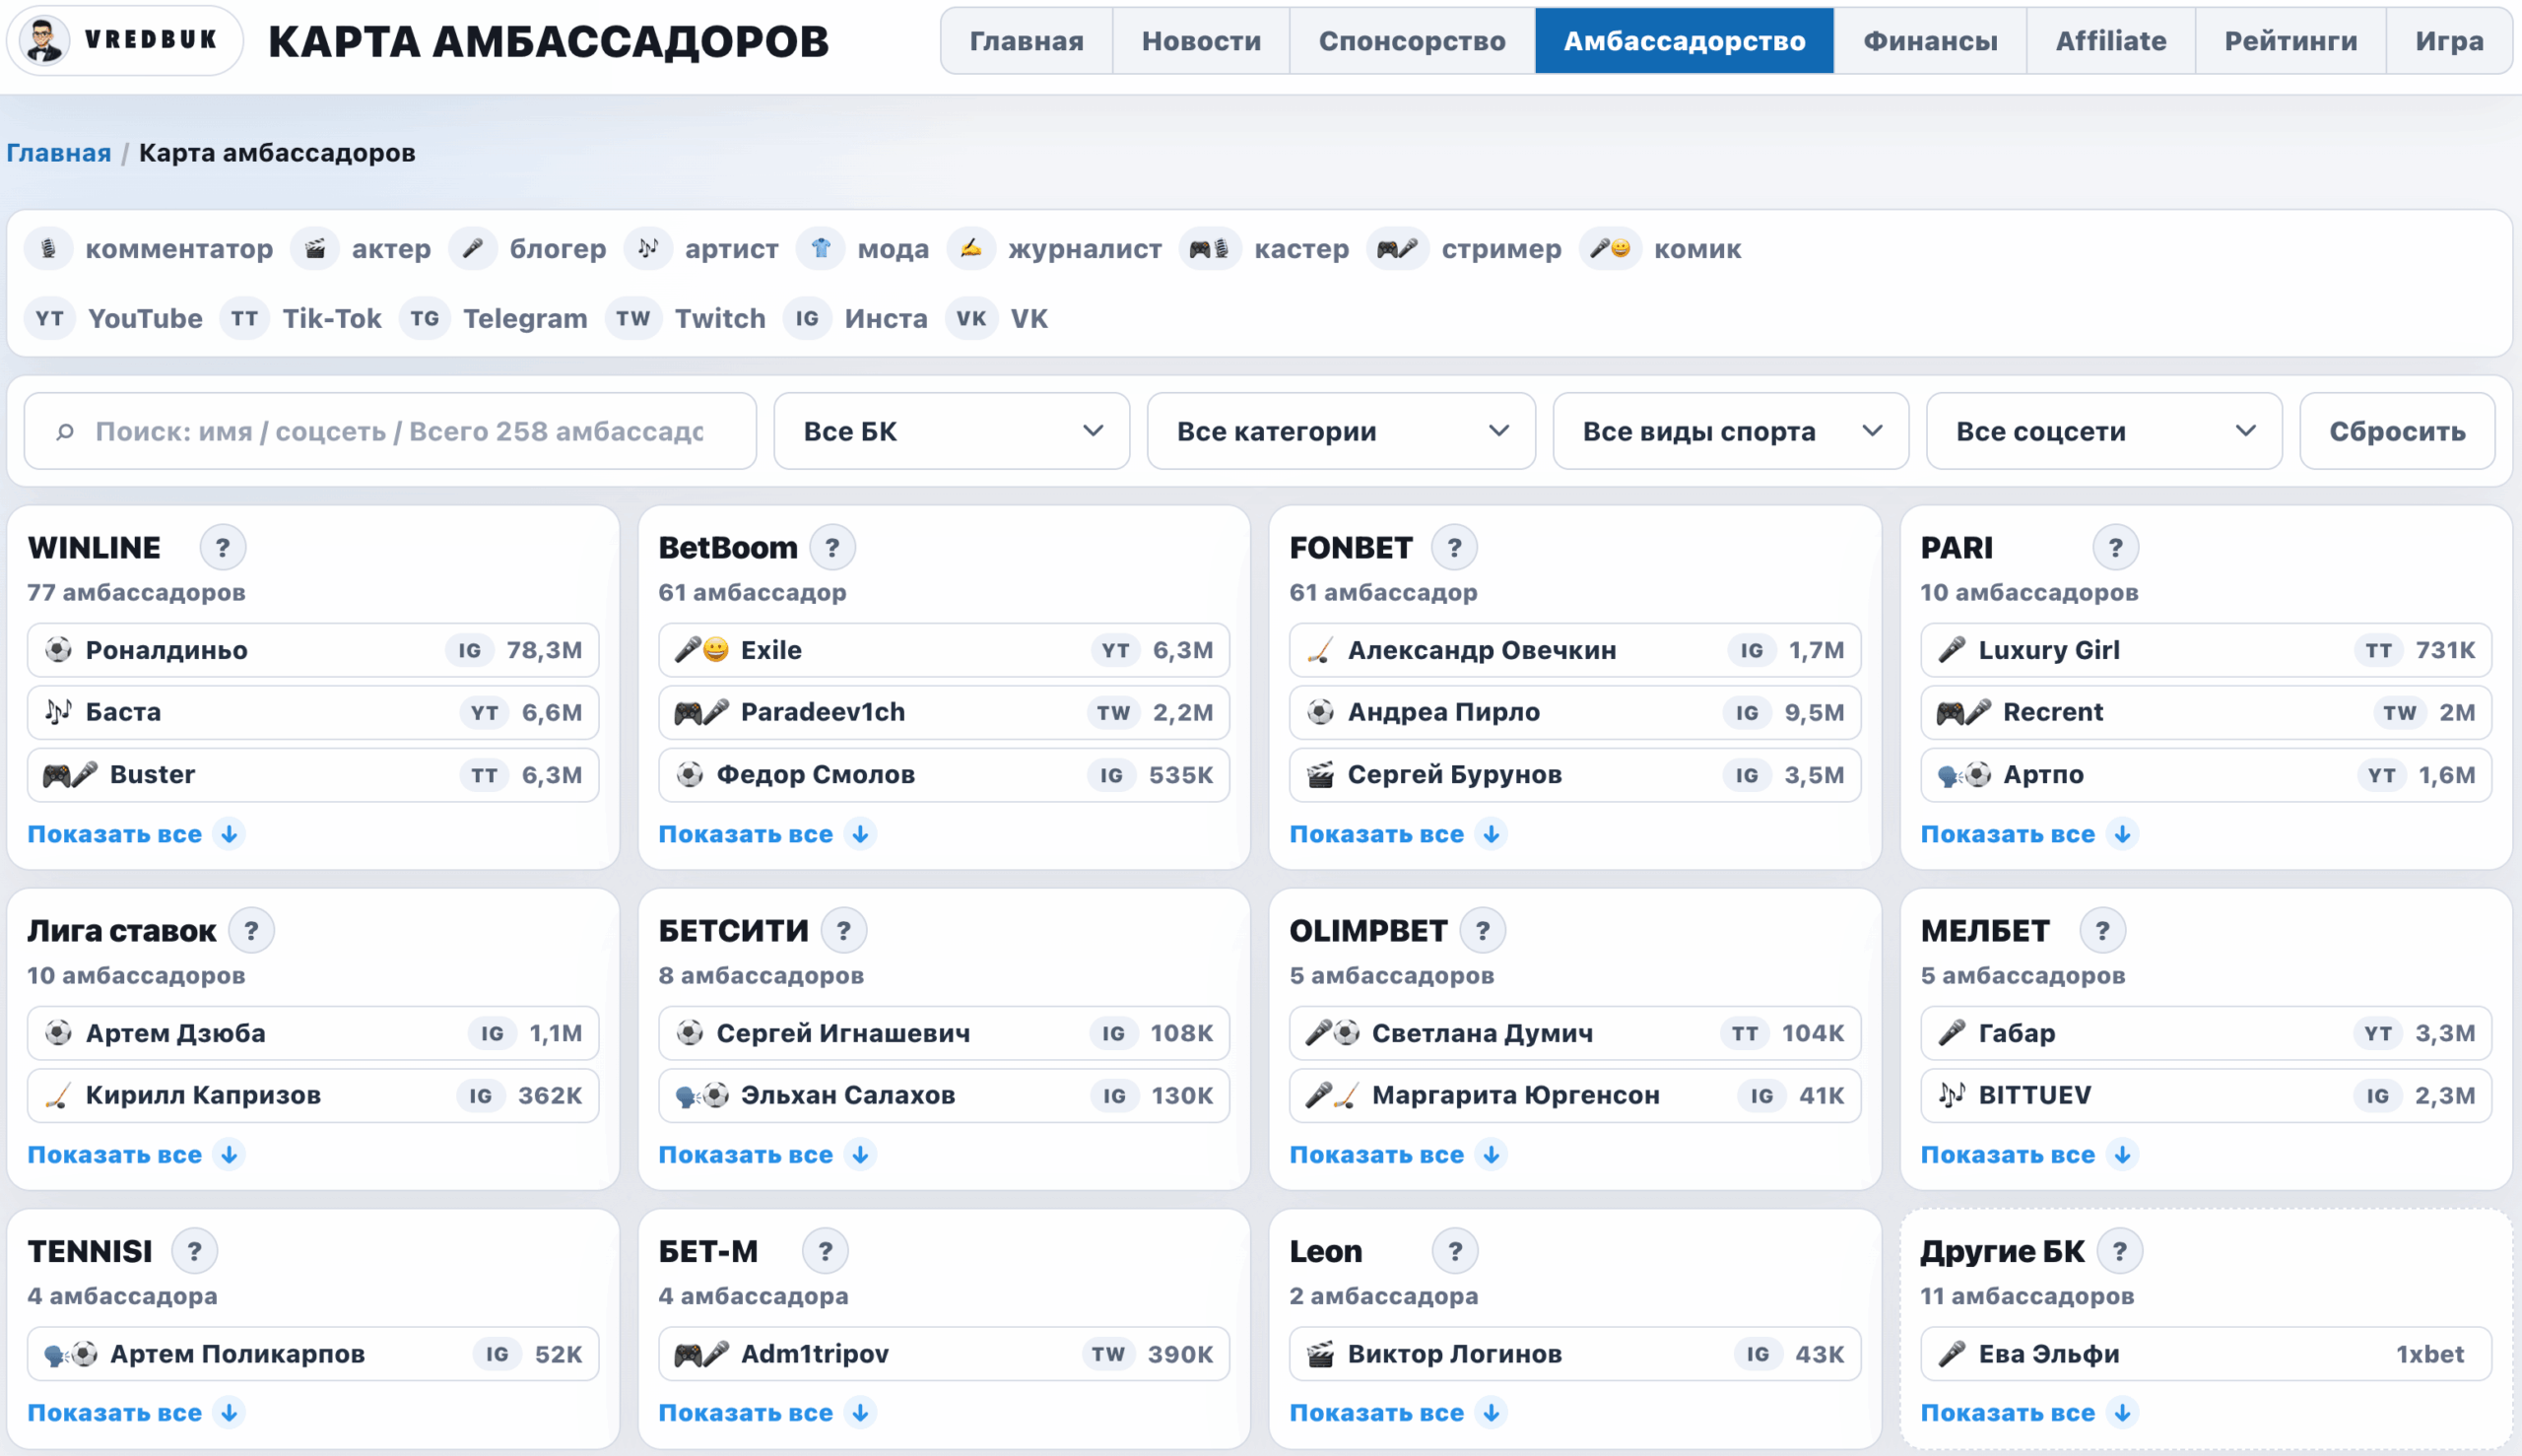Viewport: 2522px width, 1456px height.
Task: Select the актер clapperboard filter icon
Action: point(315,249)
